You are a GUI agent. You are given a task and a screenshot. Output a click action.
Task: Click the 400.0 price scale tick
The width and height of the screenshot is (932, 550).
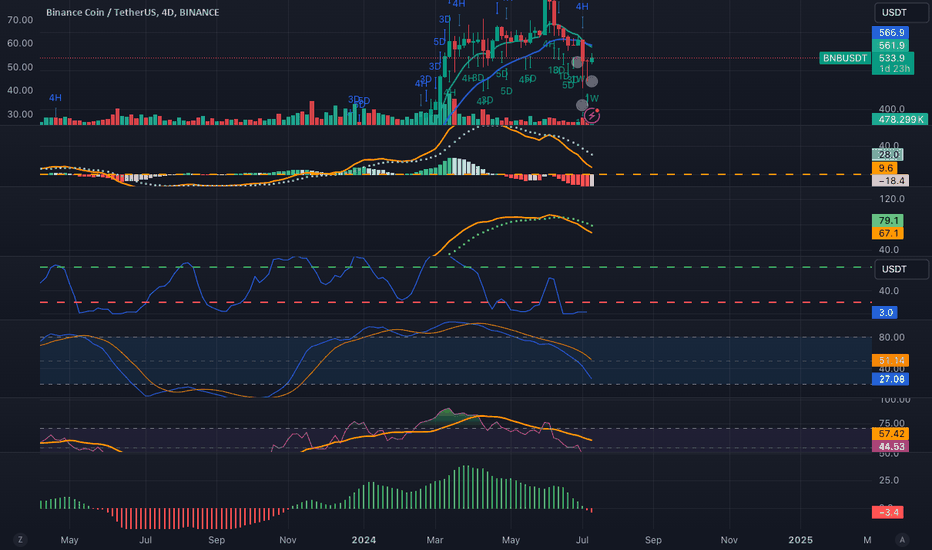point(892,109)
